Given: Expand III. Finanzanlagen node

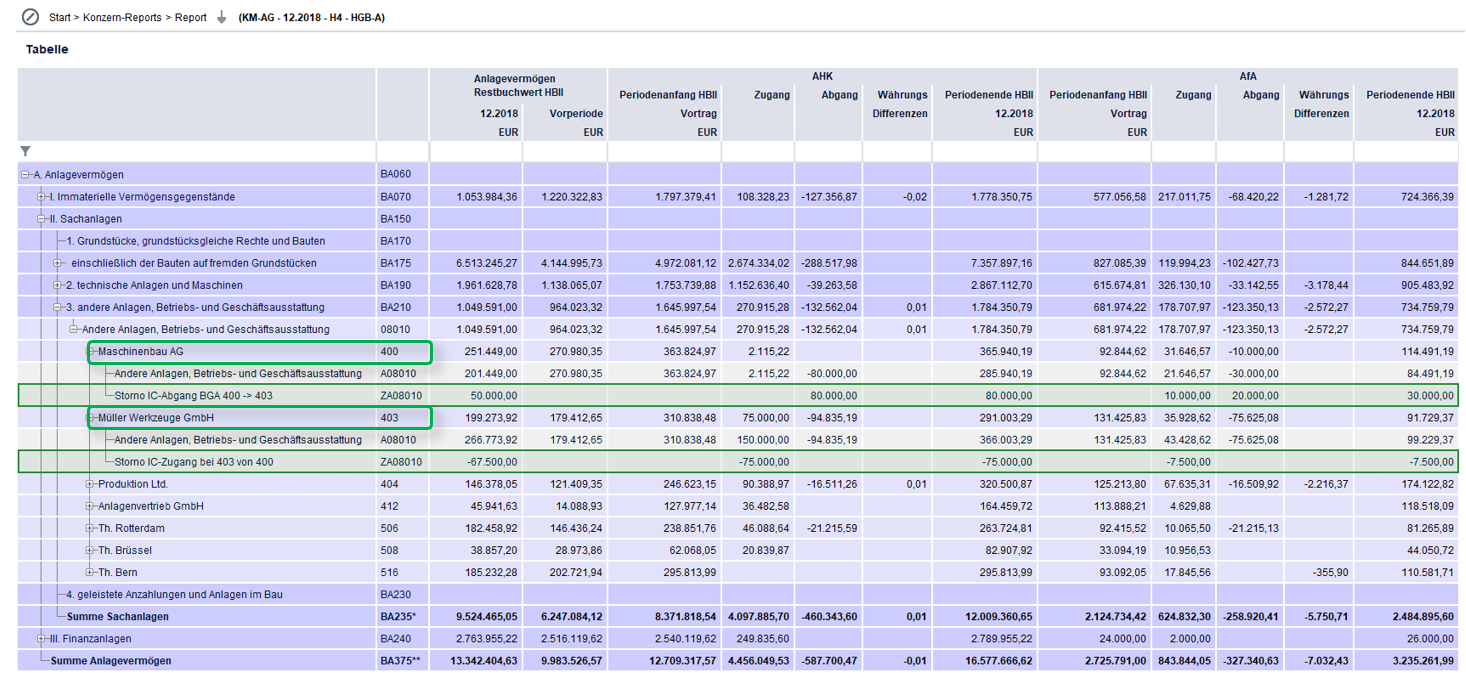Looking at the screenshot, I should (x=41, y=639).
